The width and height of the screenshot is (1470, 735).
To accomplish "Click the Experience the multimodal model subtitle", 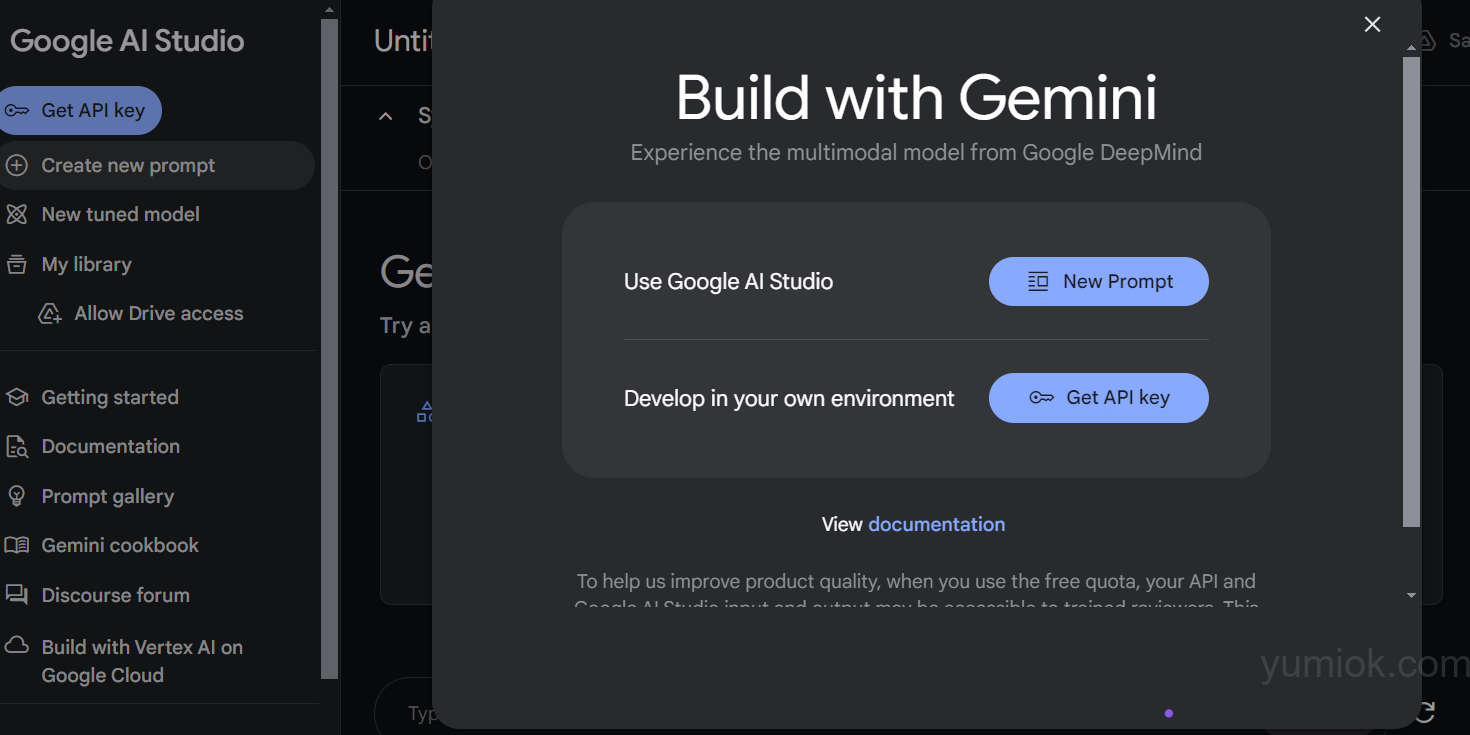I will 916,153.
